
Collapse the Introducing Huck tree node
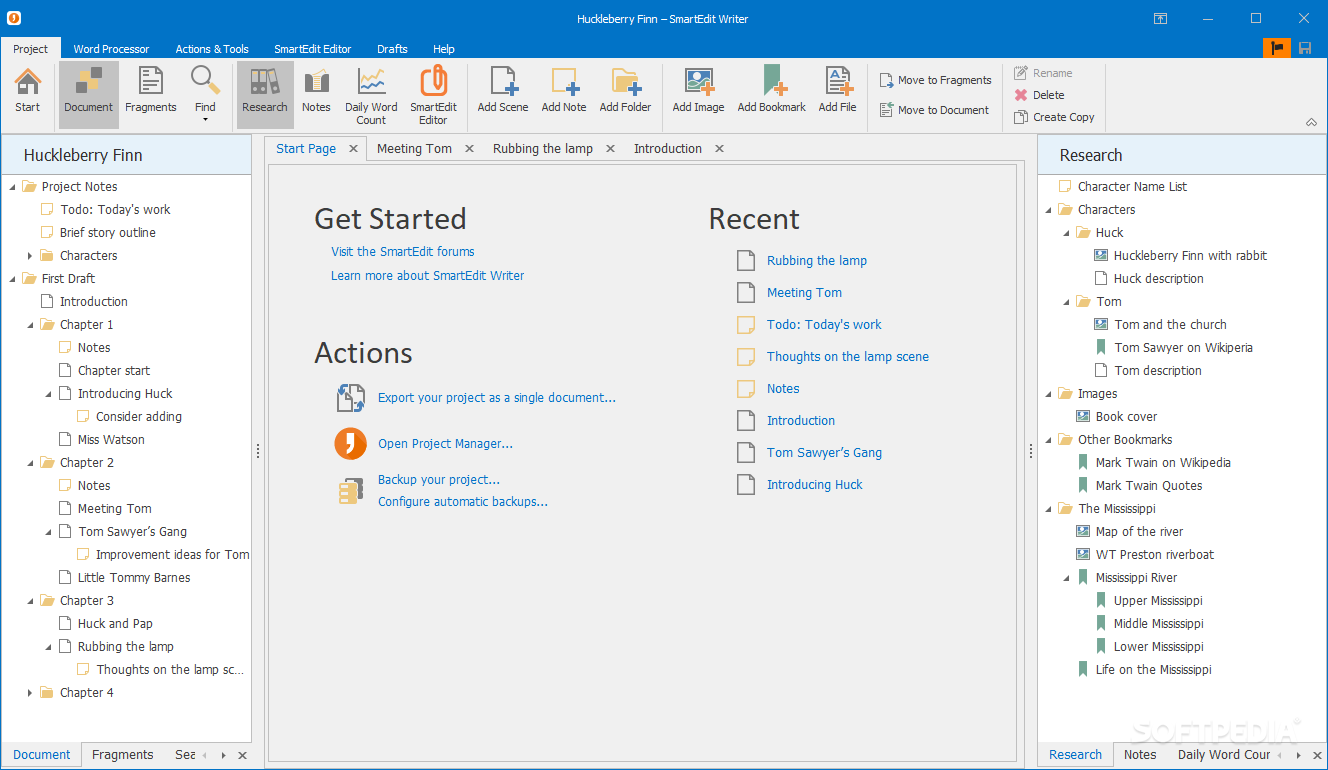click(x=48, y=394)
